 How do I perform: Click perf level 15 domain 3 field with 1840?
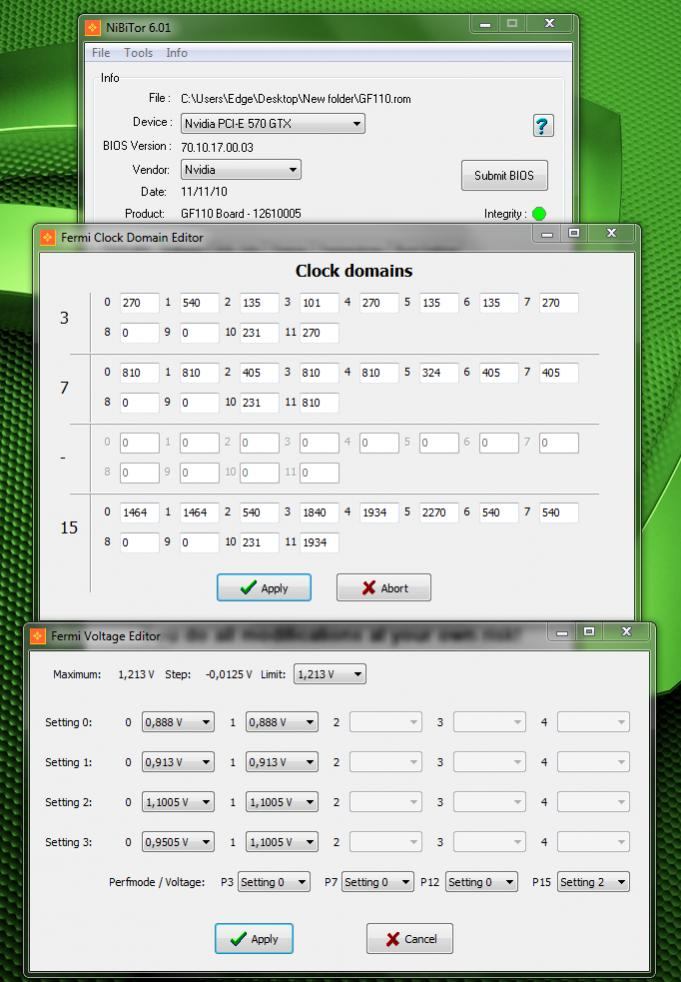click(x=320, y=513)
